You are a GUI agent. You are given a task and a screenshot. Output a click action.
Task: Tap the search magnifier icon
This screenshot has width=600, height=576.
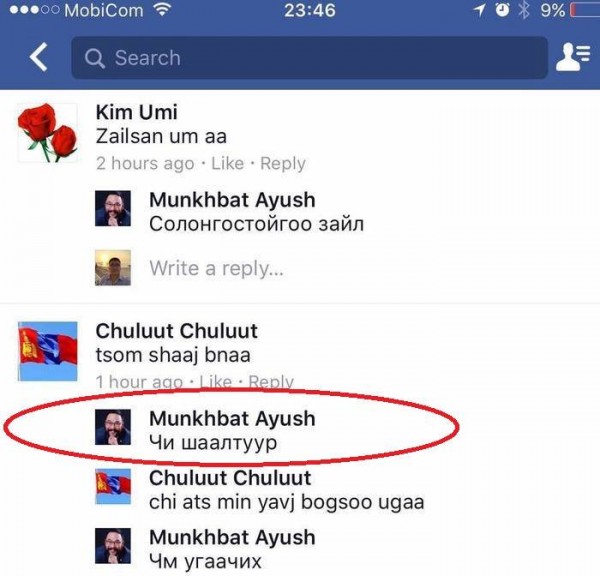[95, 59]
